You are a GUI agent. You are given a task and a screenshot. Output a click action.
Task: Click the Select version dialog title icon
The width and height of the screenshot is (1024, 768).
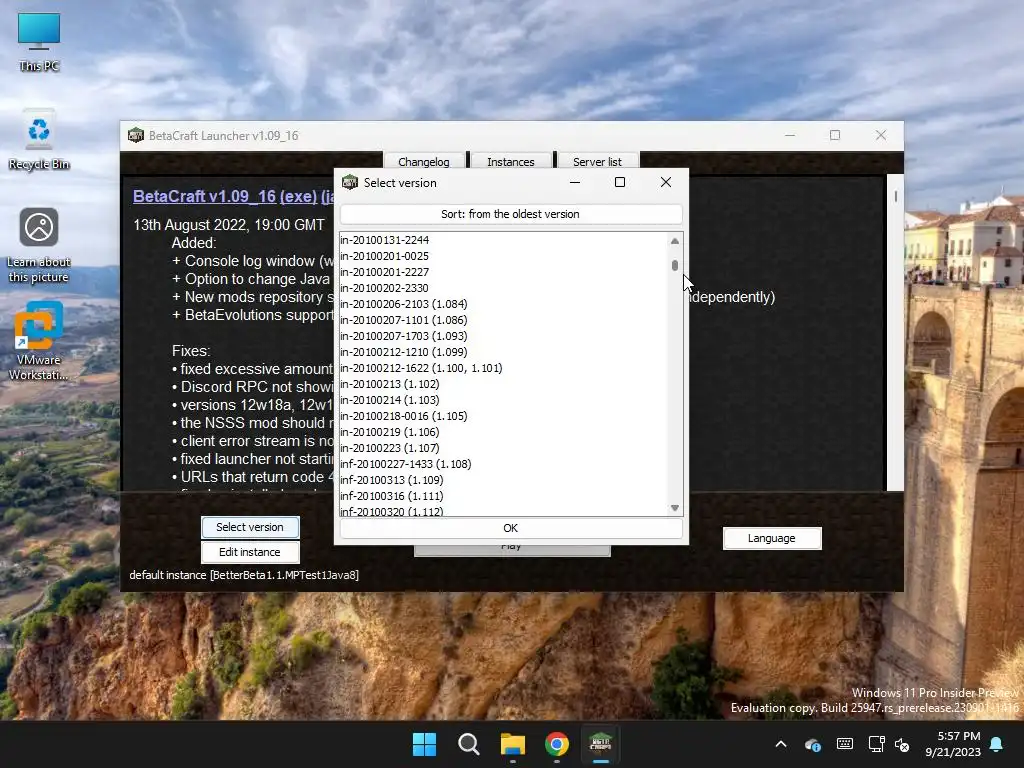[350, 182]
